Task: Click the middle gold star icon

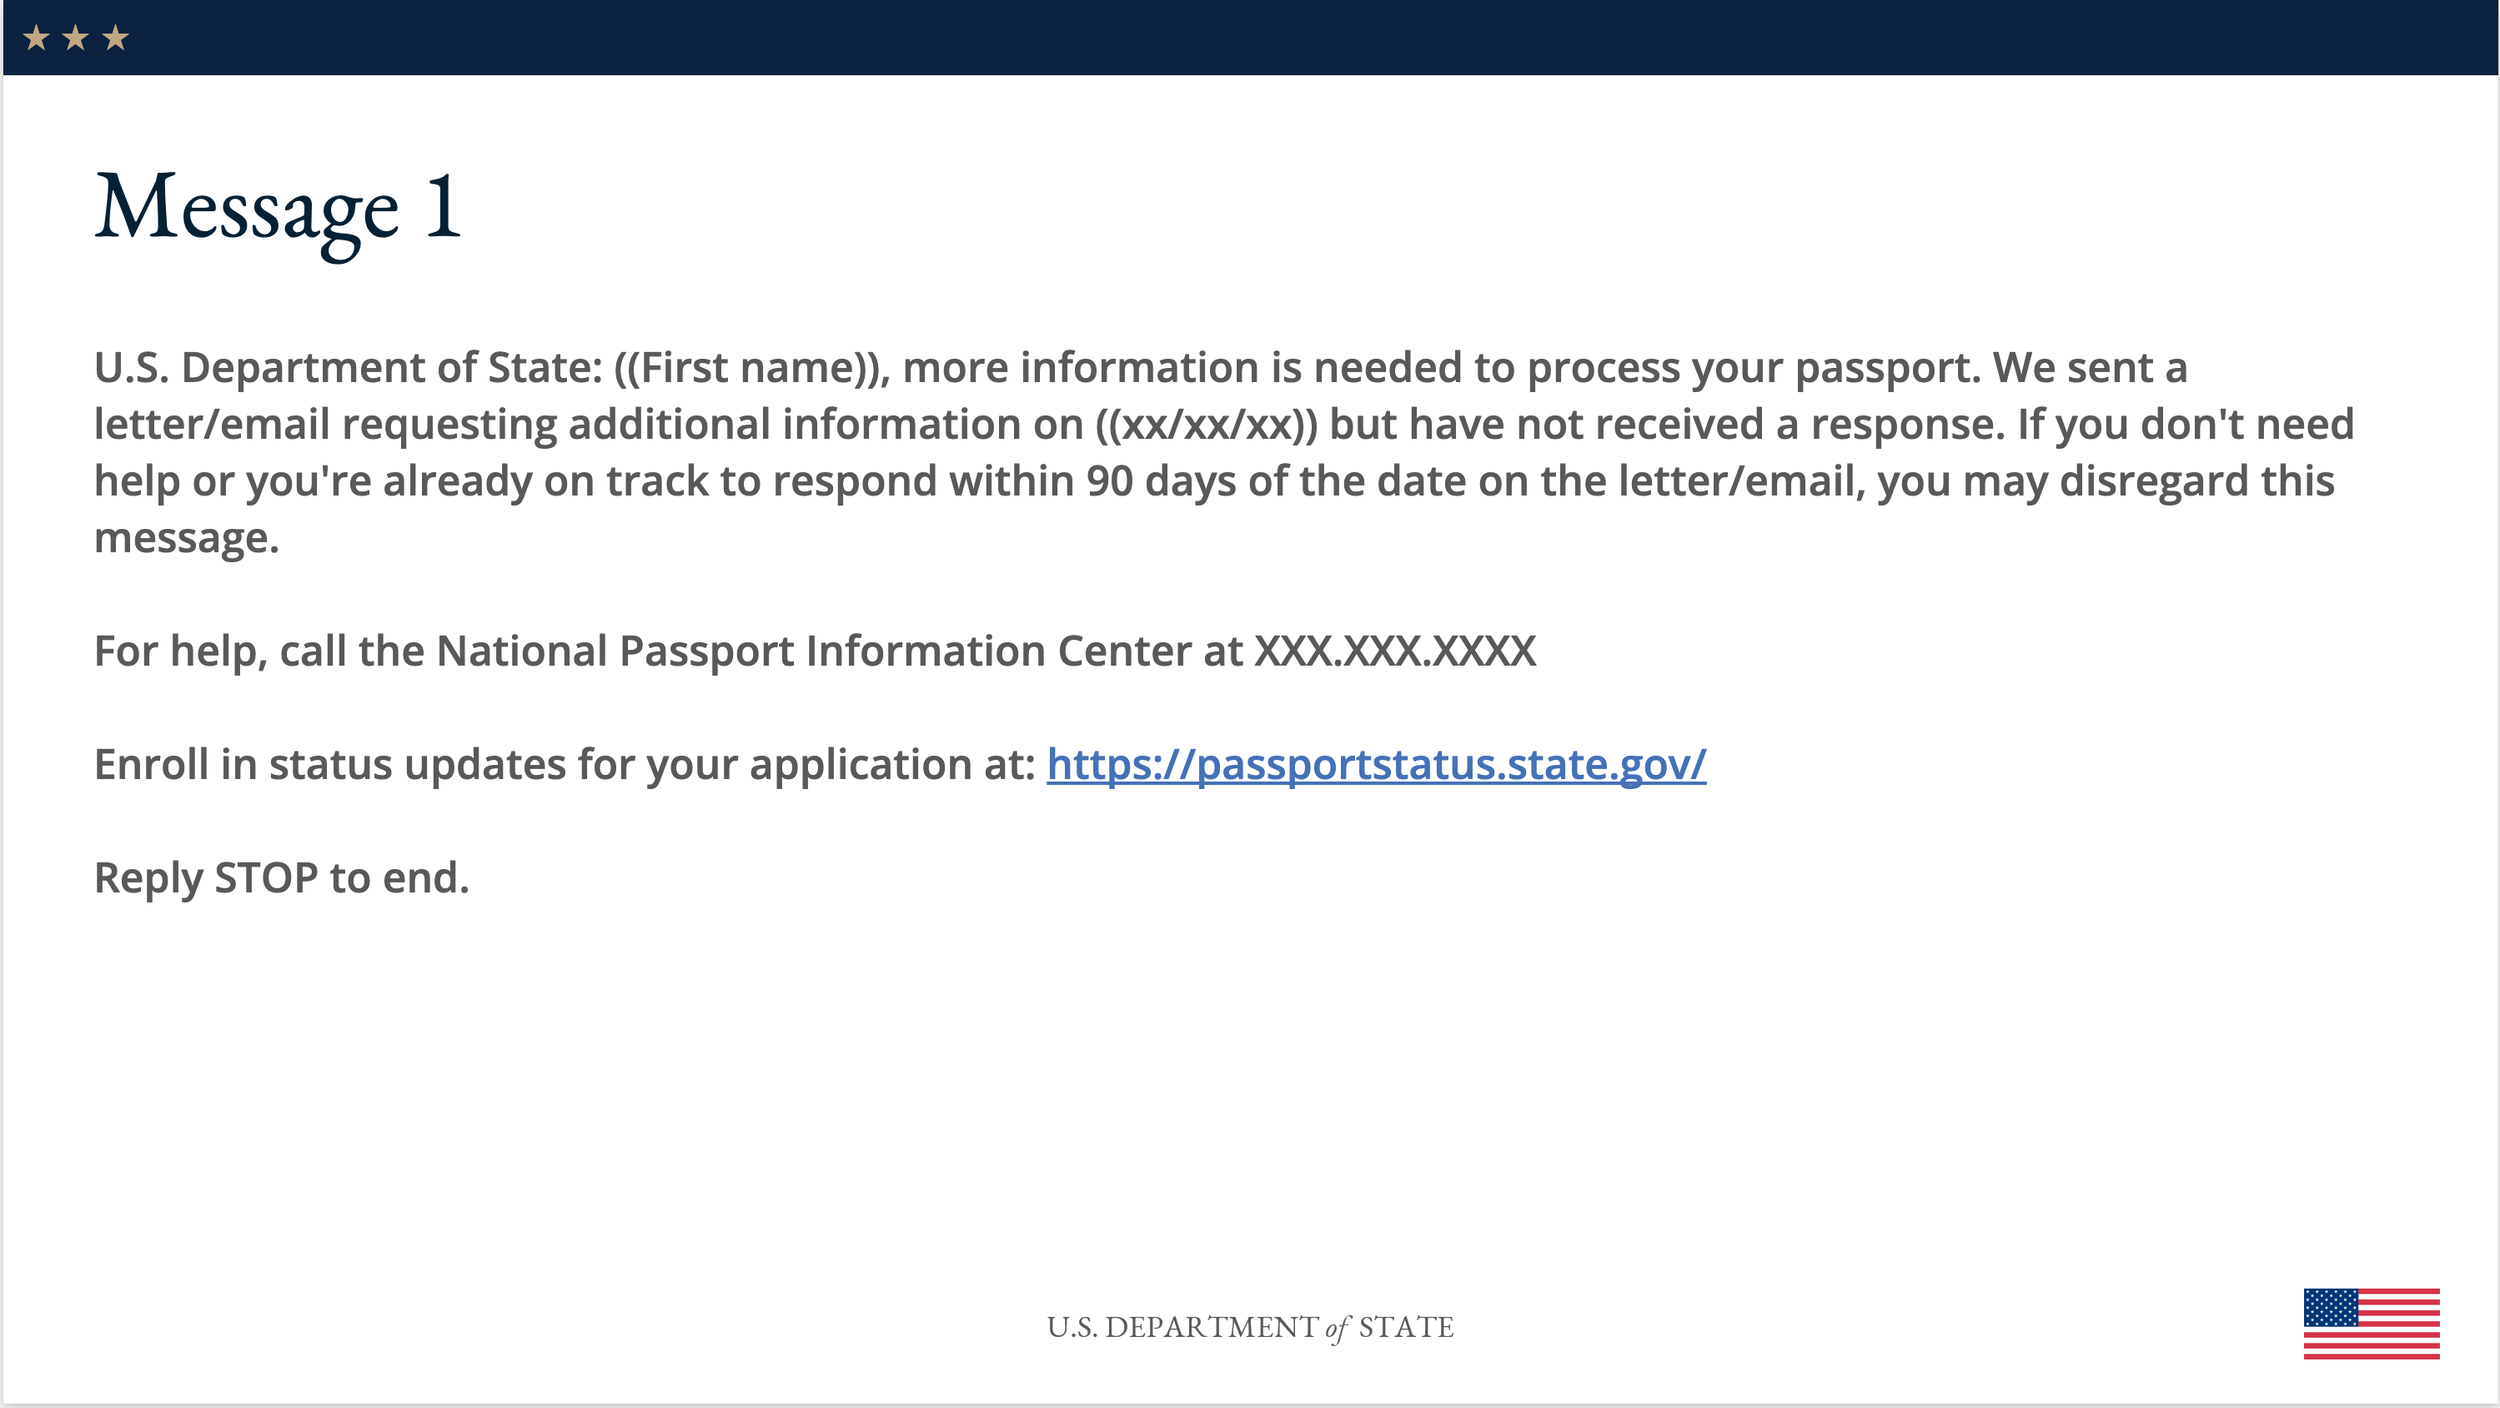Action: (76, 38)
